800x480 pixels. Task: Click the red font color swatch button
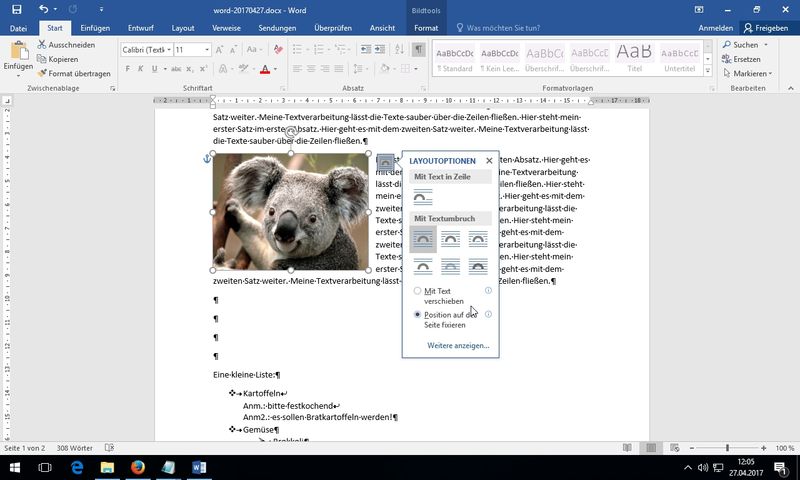pos(264,69)
